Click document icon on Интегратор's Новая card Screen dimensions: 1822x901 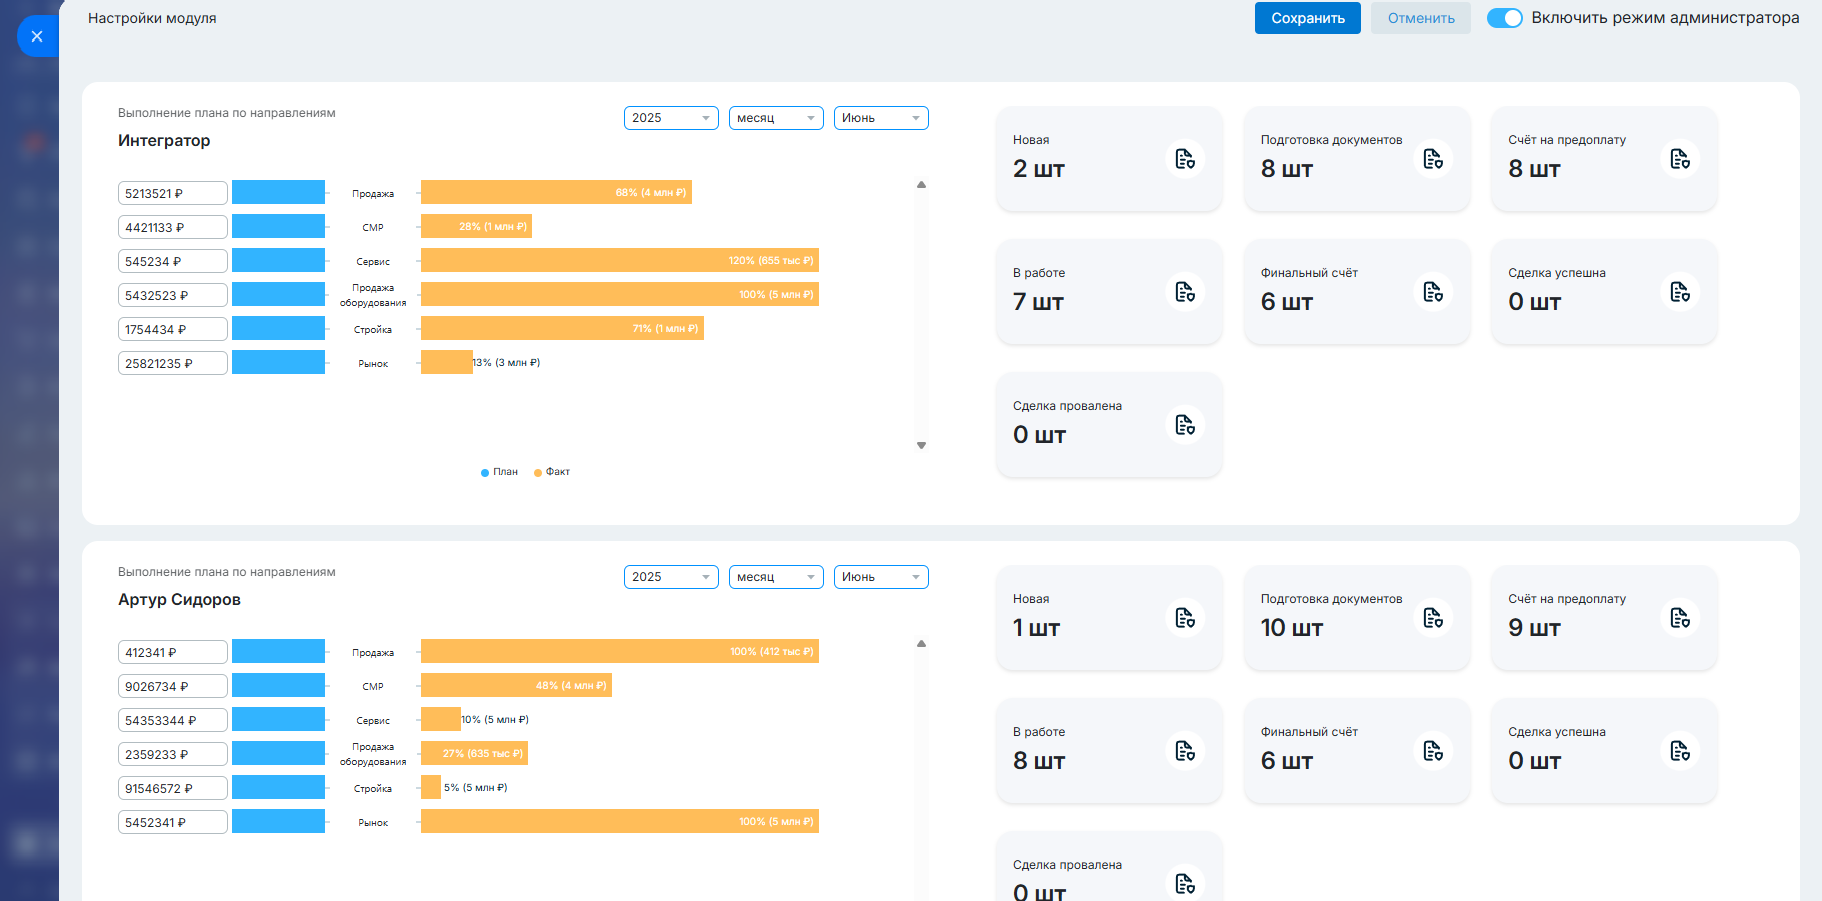point(1185,159)
